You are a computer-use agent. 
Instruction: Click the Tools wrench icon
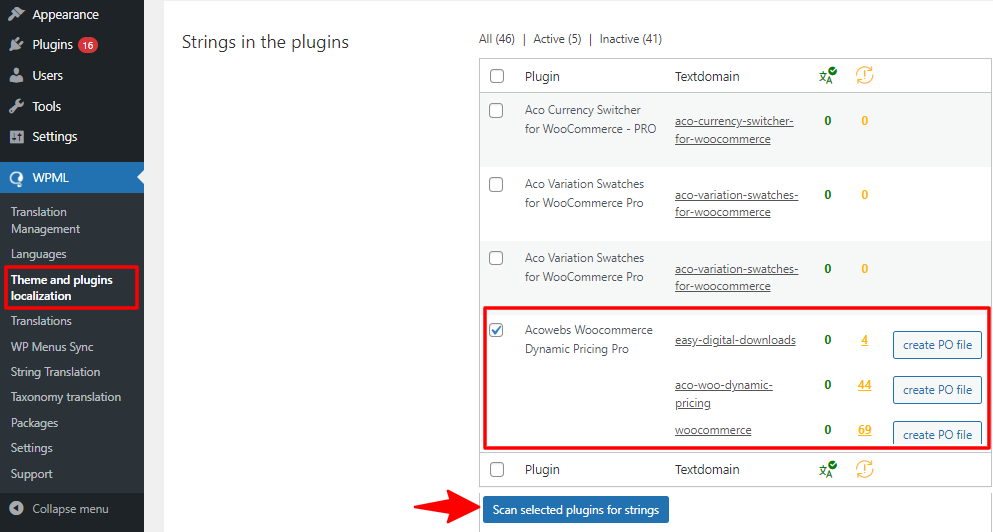[x=16, y=106]
